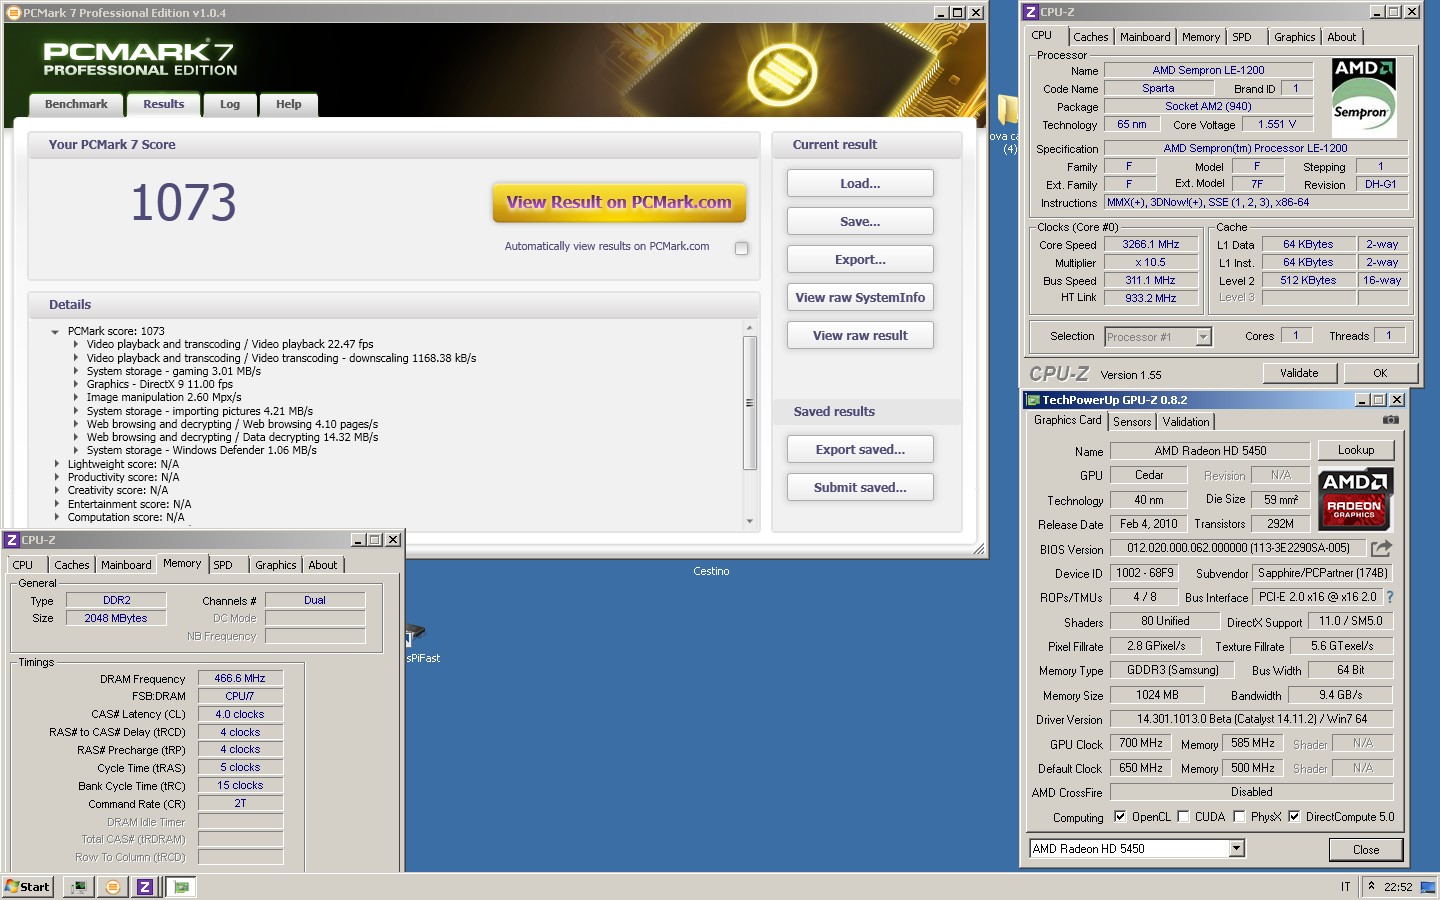This screenshot has height=900, width=1440.
Task: Open the CPU-Z taskbar icon
Action: (145, 887)
